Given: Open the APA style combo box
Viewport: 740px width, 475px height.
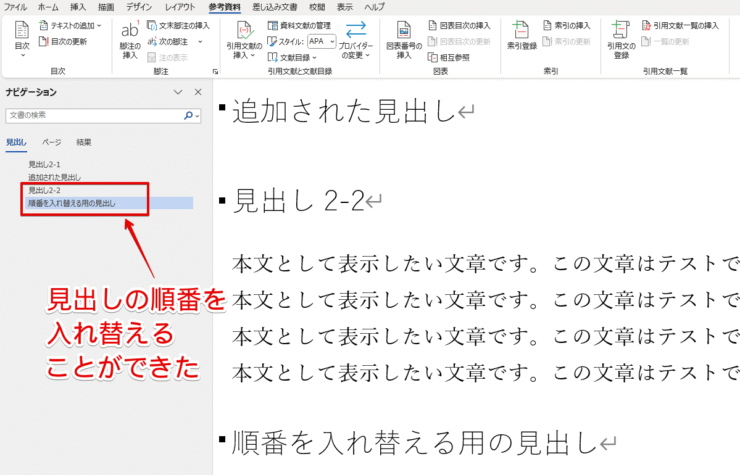Looking at the screenshot, I should 322,42.
